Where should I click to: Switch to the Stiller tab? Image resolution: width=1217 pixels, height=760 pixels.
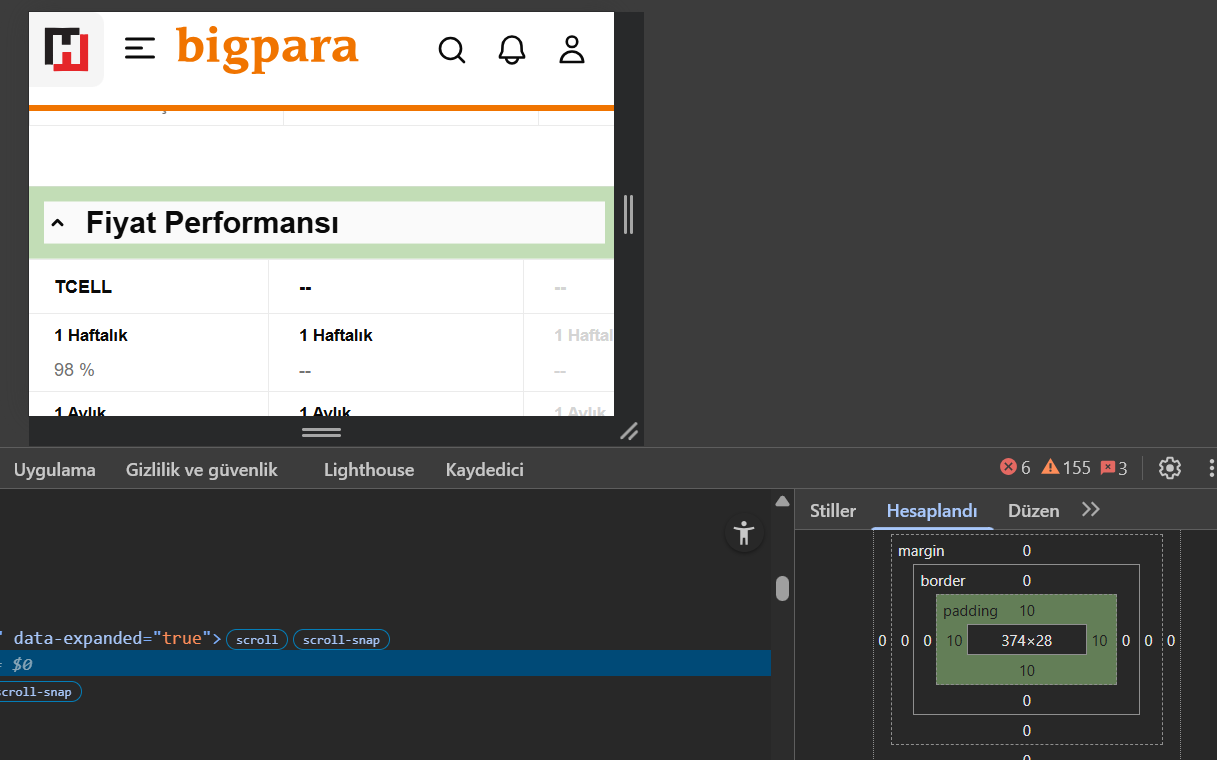pos(833,511)
